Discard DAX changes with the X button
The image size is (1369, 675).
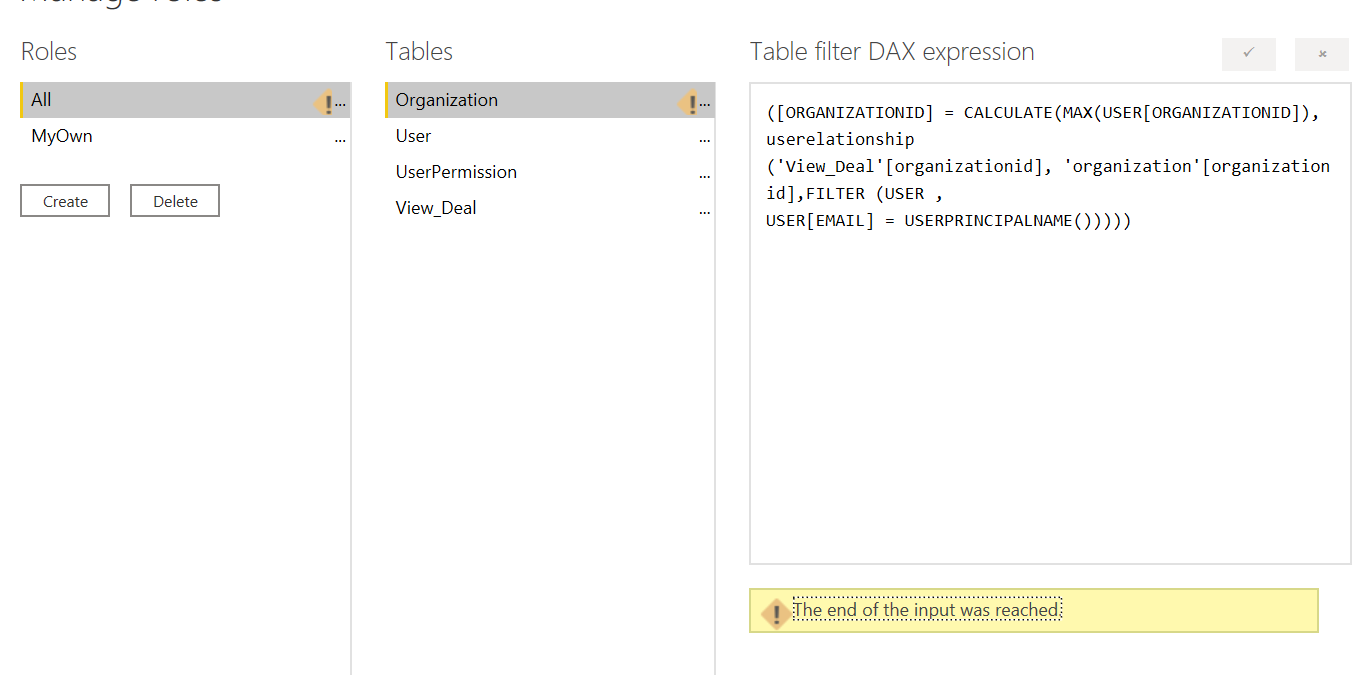(x=1322, y=54)
